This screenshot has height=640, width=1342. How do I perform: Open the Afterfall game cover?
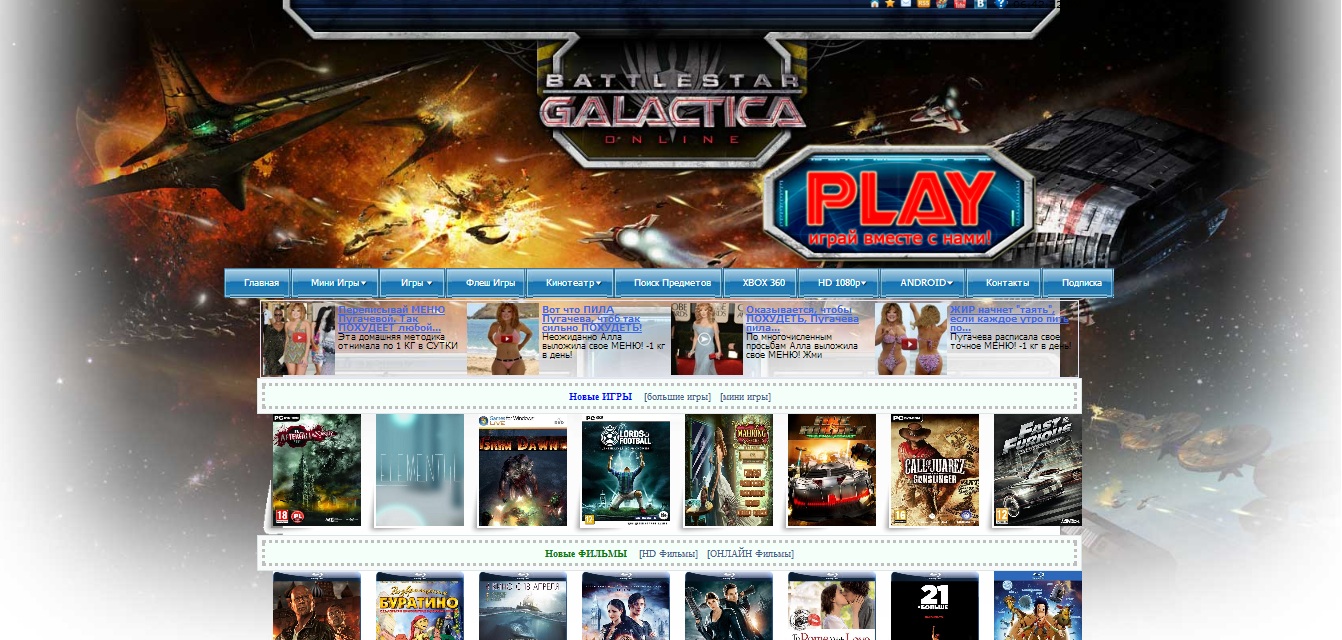tap(317, 470)
